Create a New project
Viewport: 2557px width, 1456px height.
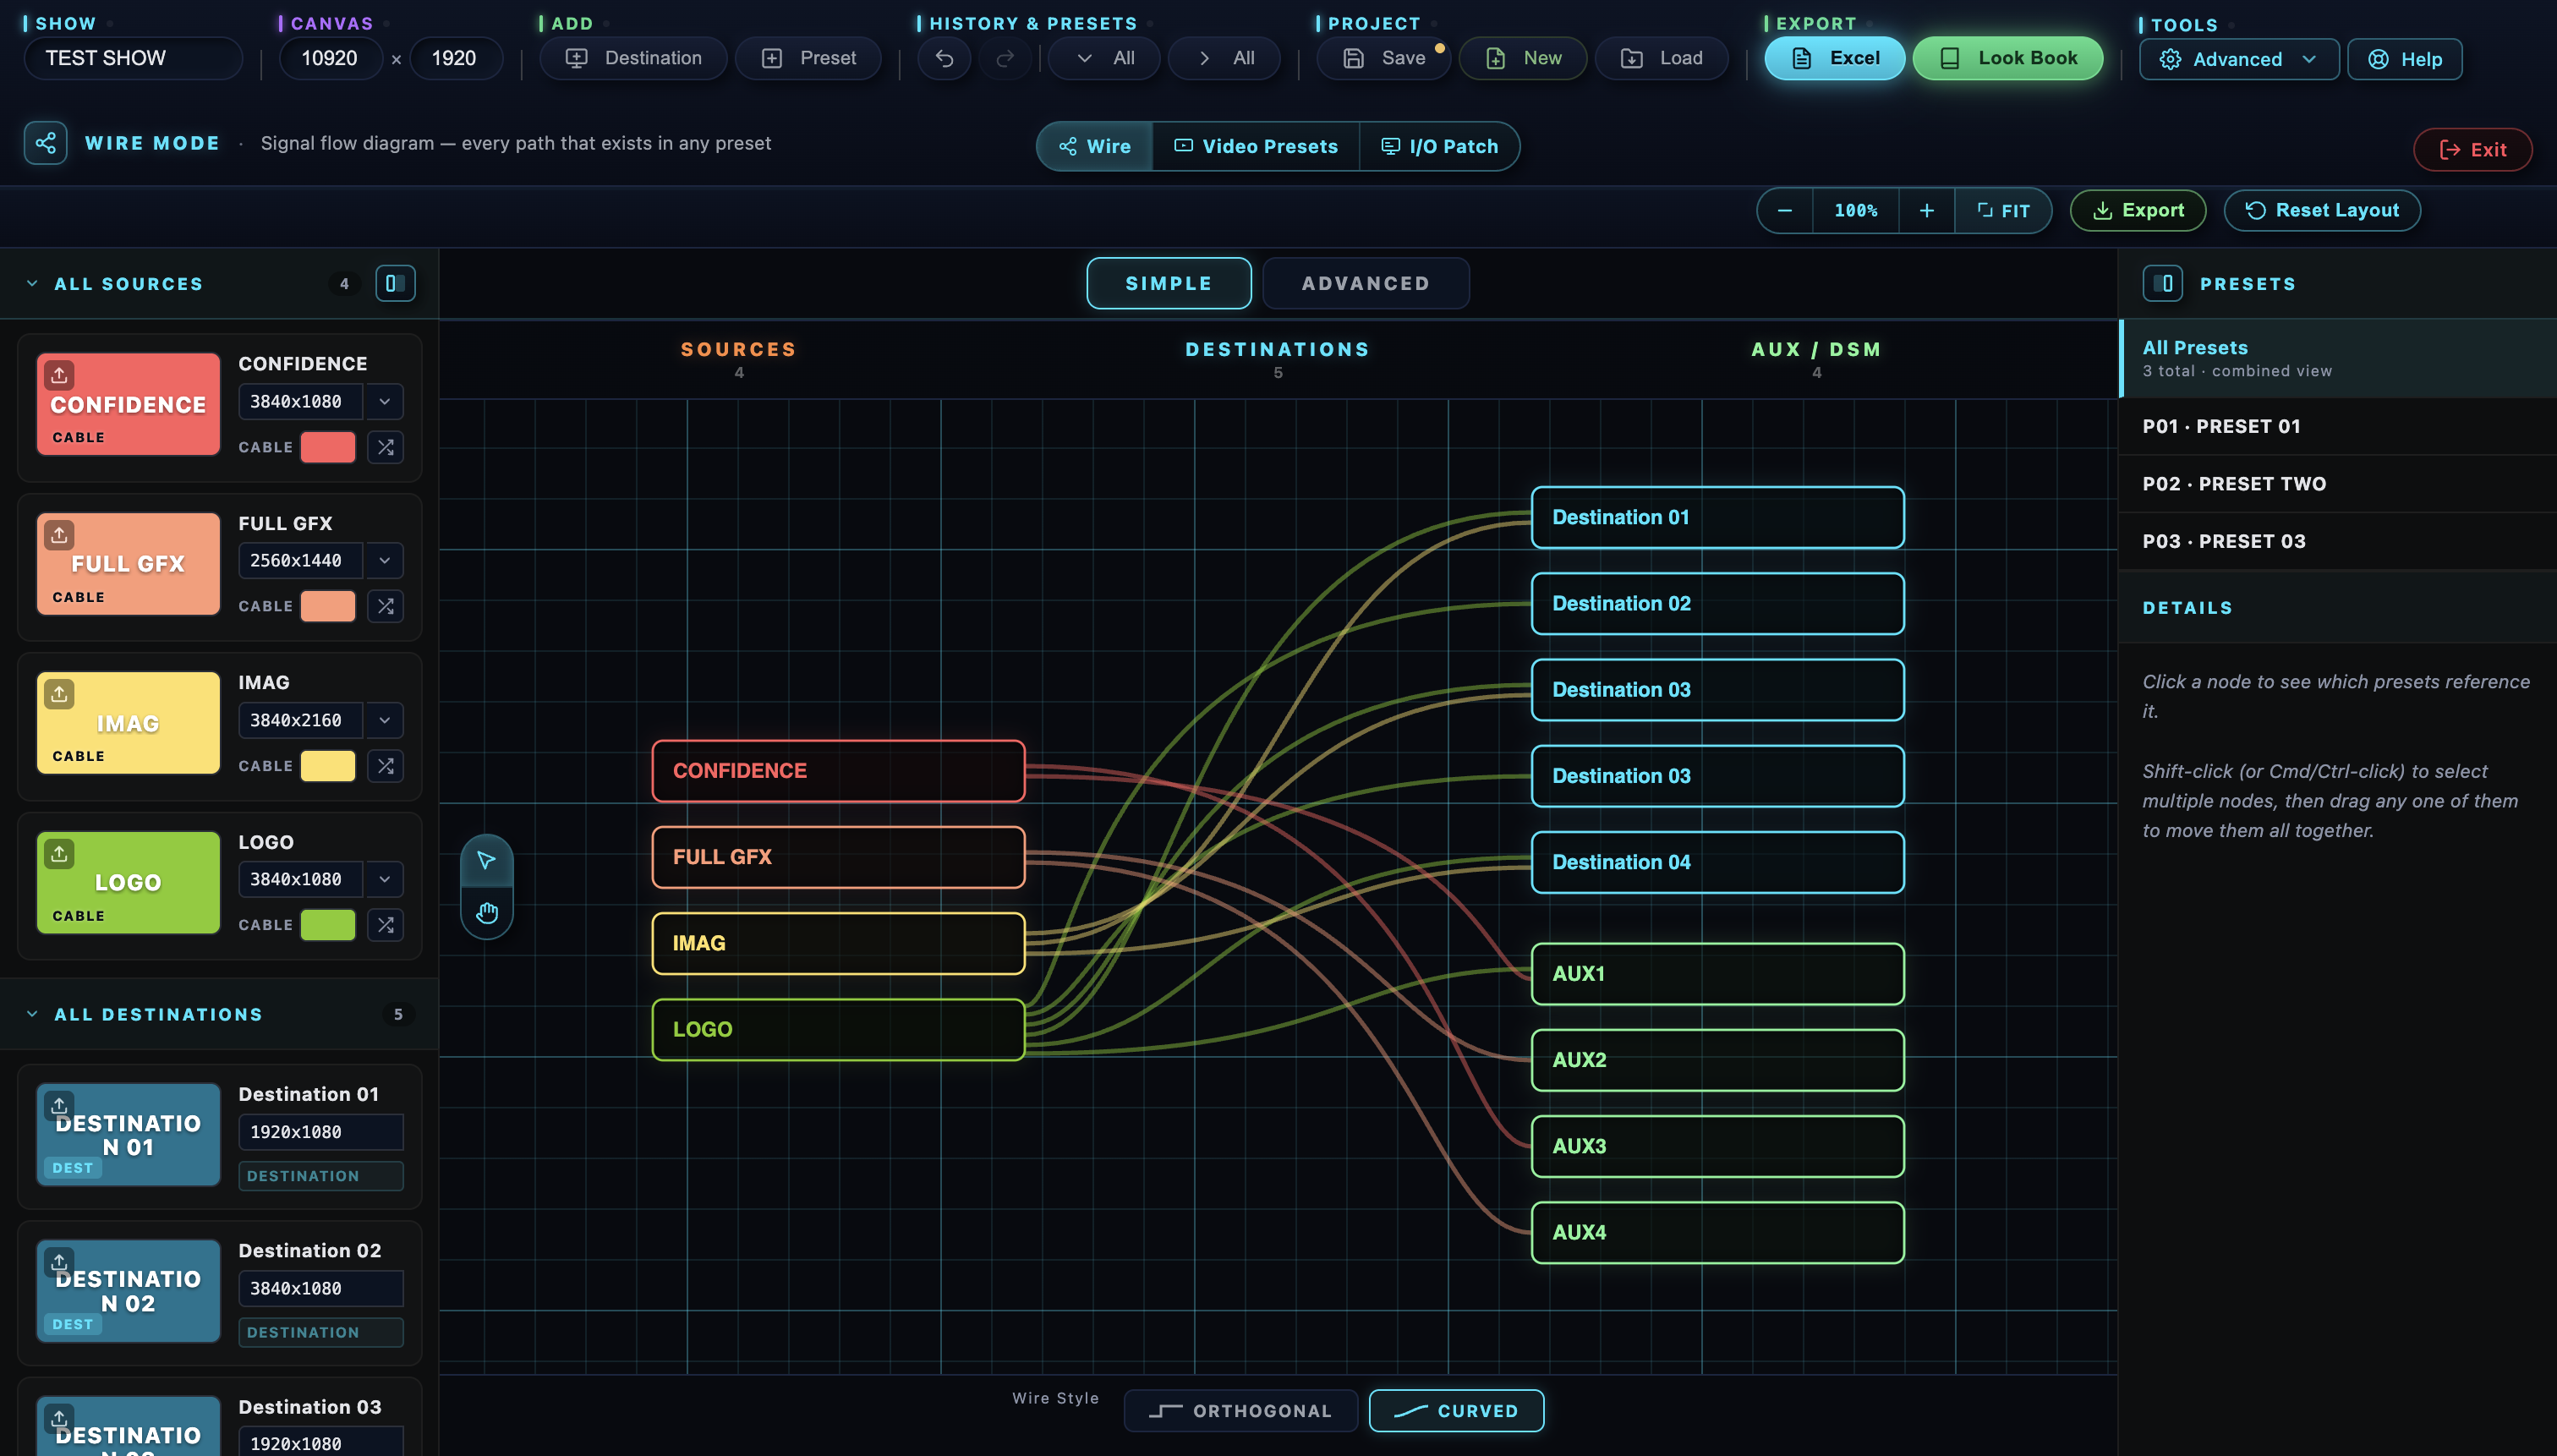[x=1523, y=58]
